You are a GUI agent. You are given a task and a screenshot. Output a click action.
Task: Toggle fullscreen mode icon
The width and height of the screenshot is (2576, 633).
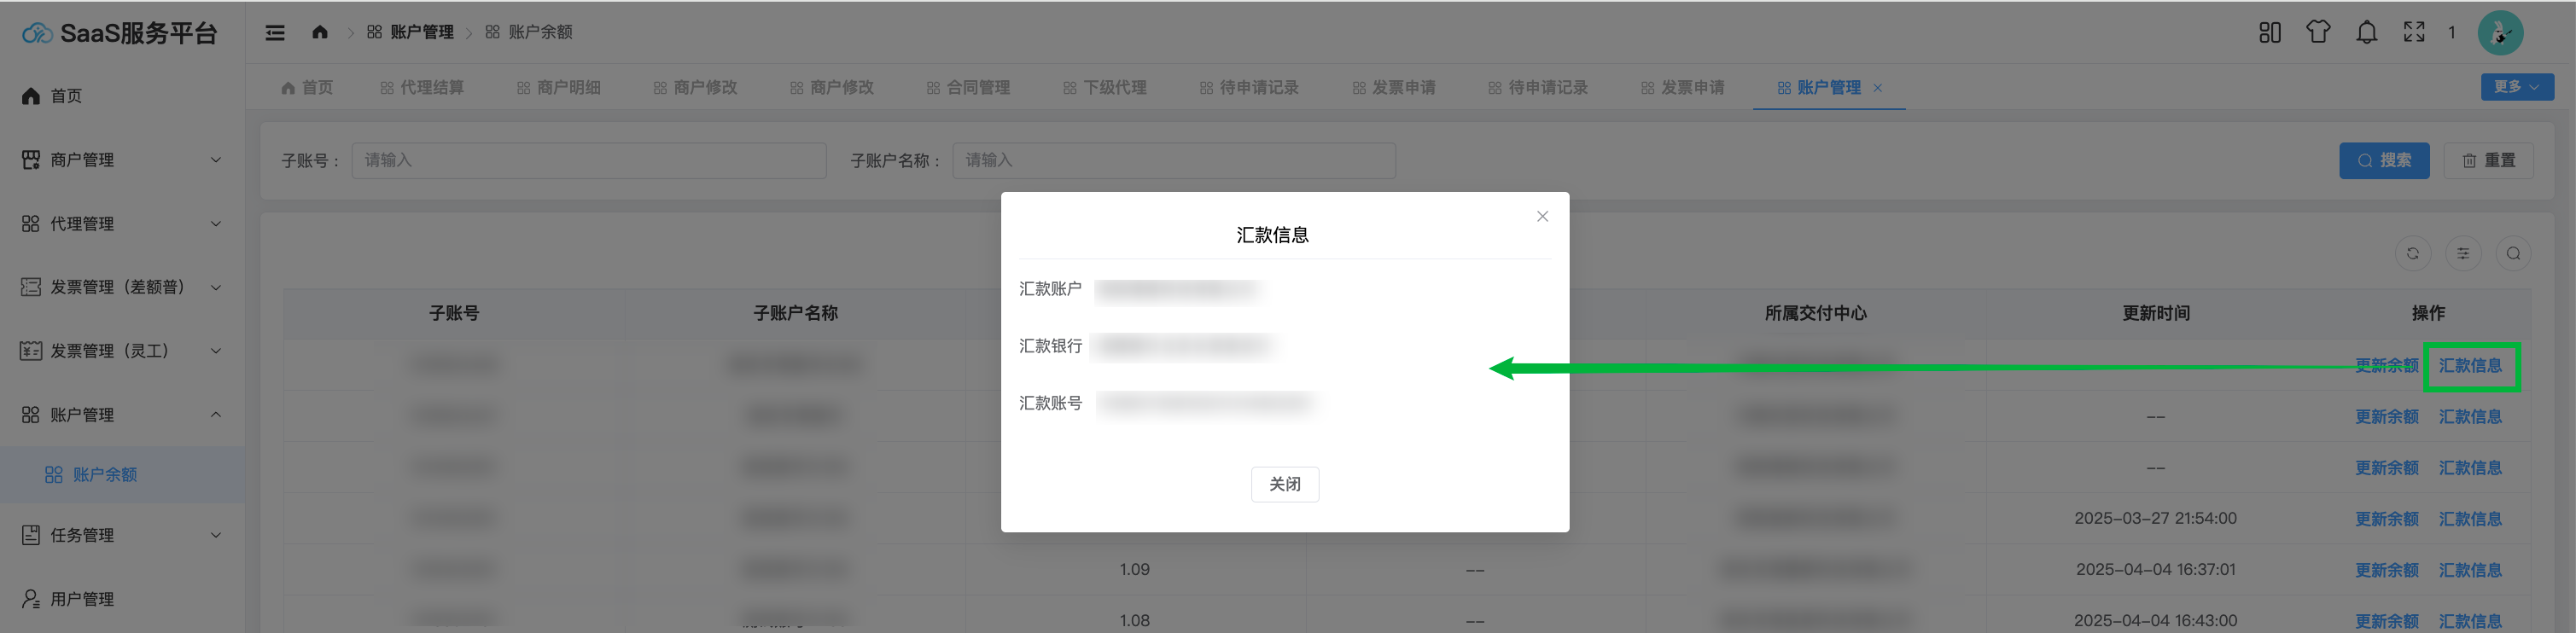[2414, 33]
